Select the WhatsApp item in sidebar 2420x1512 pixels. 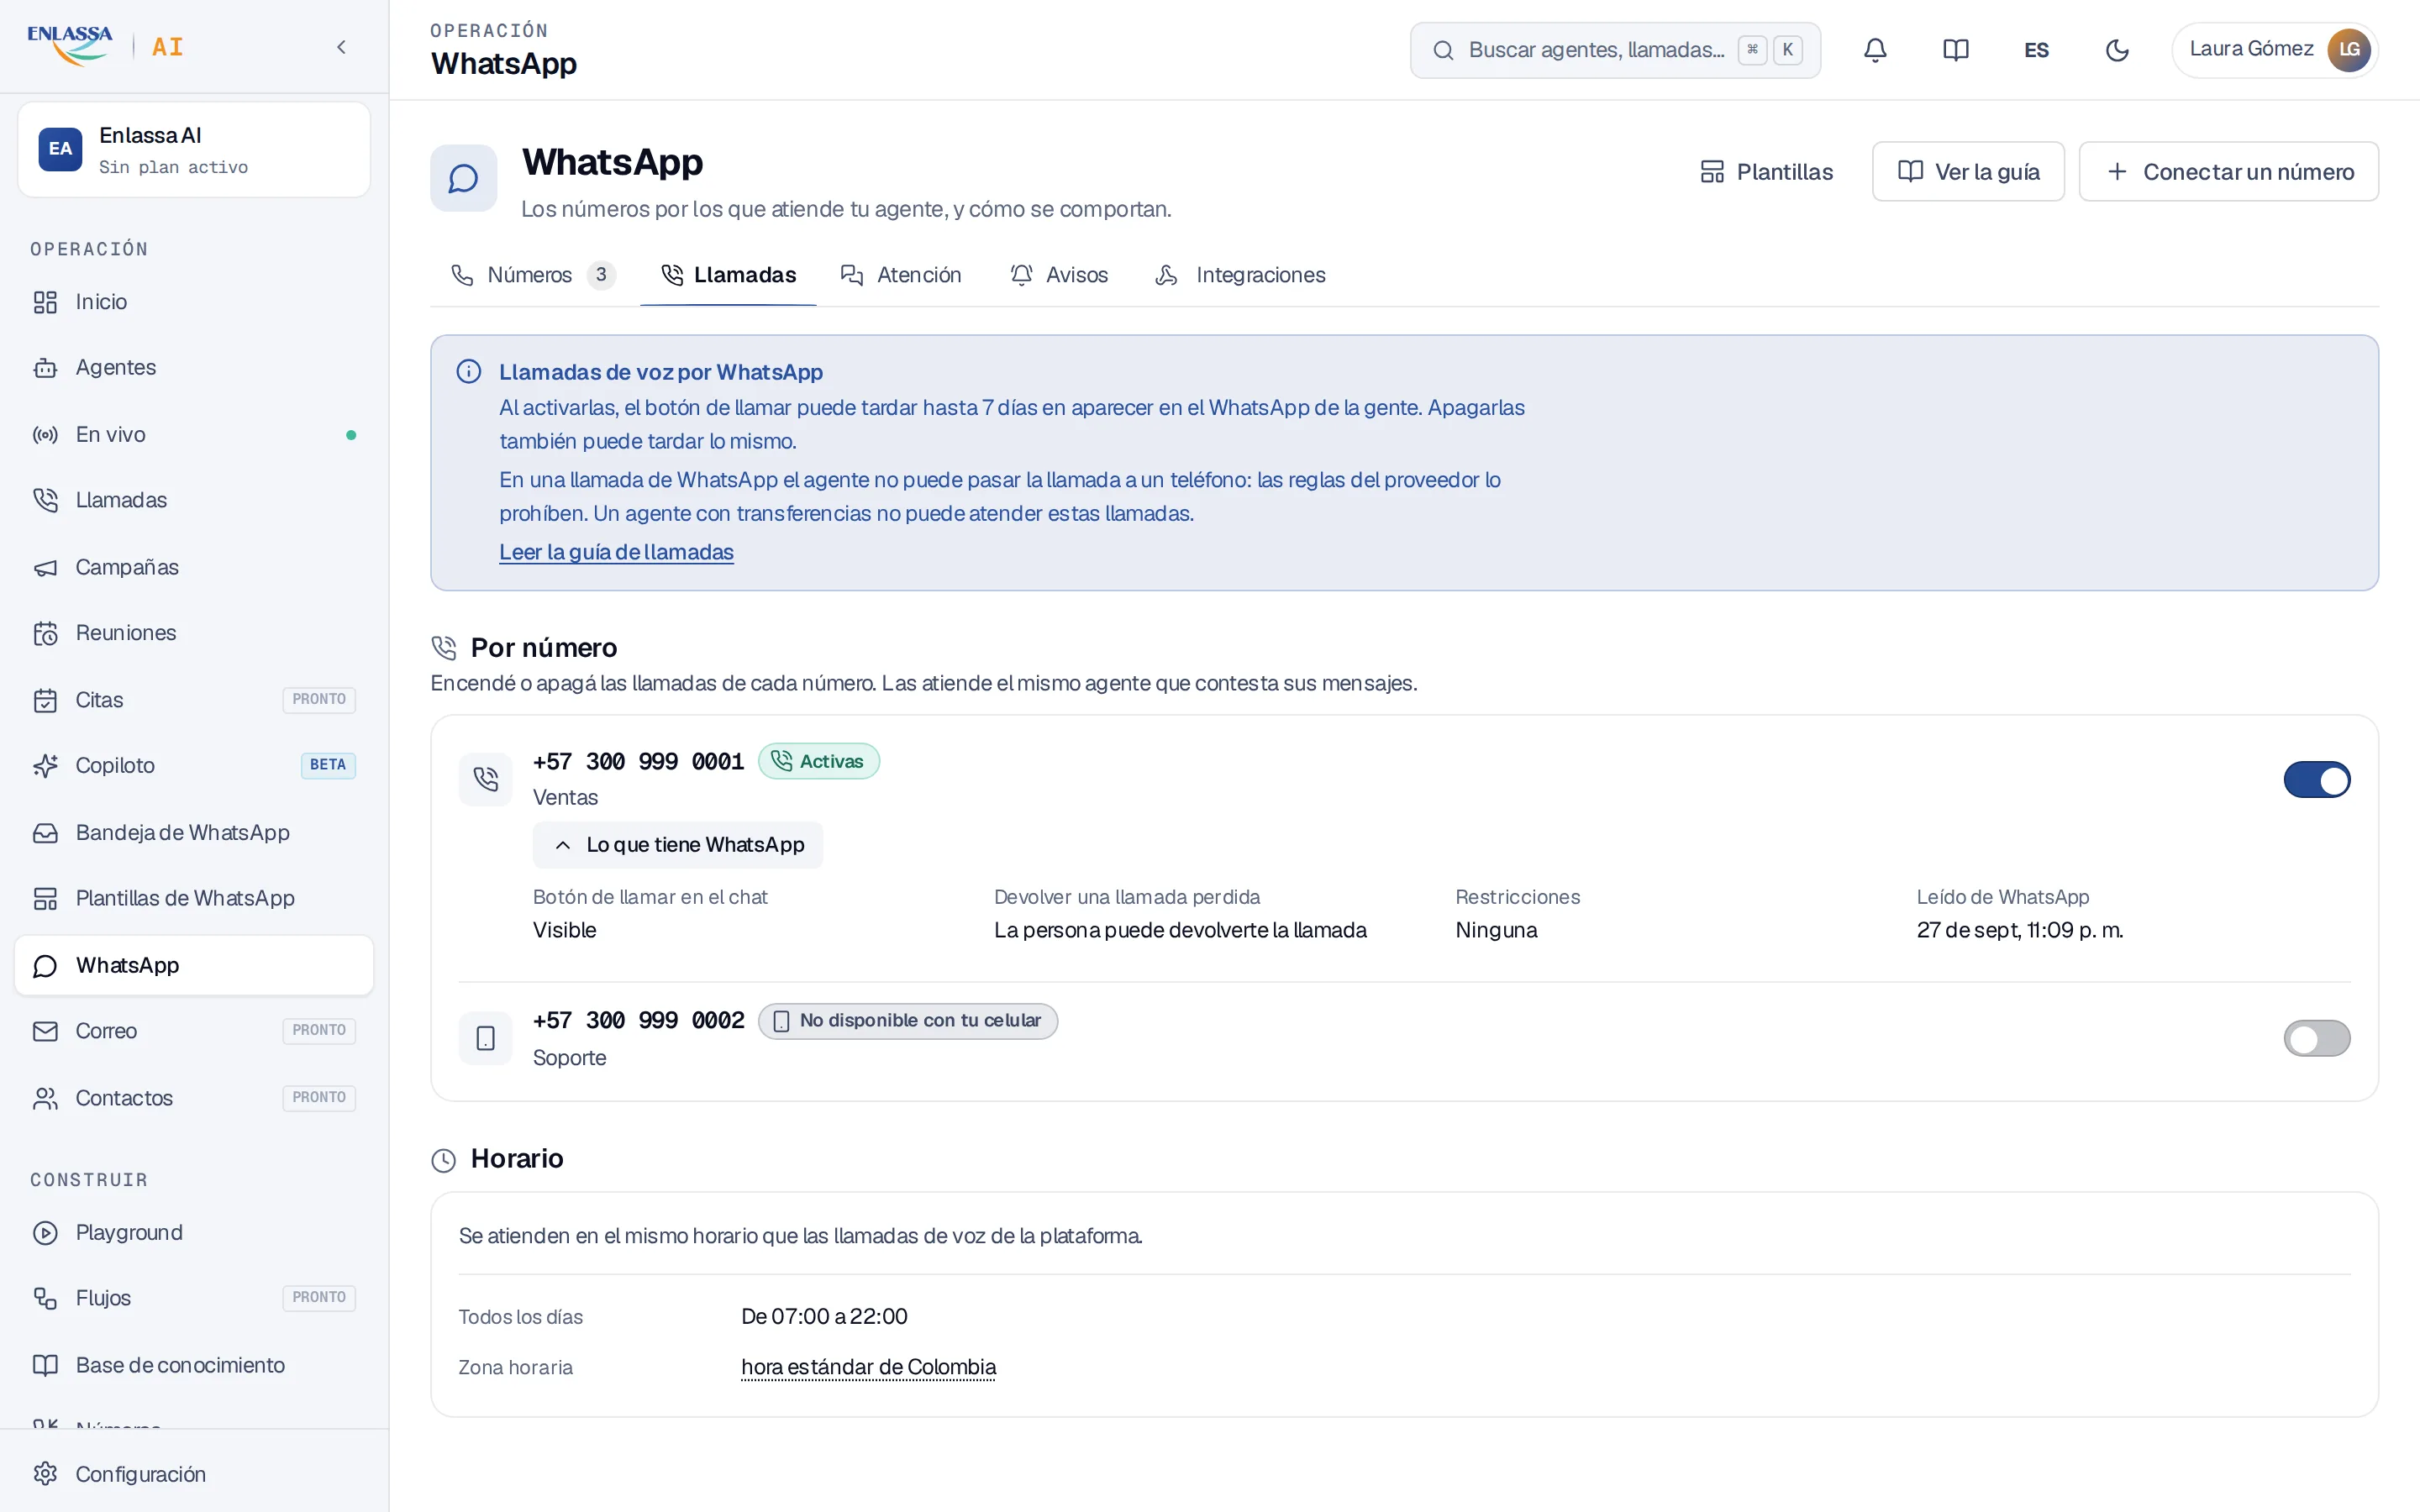click(194, 966)
